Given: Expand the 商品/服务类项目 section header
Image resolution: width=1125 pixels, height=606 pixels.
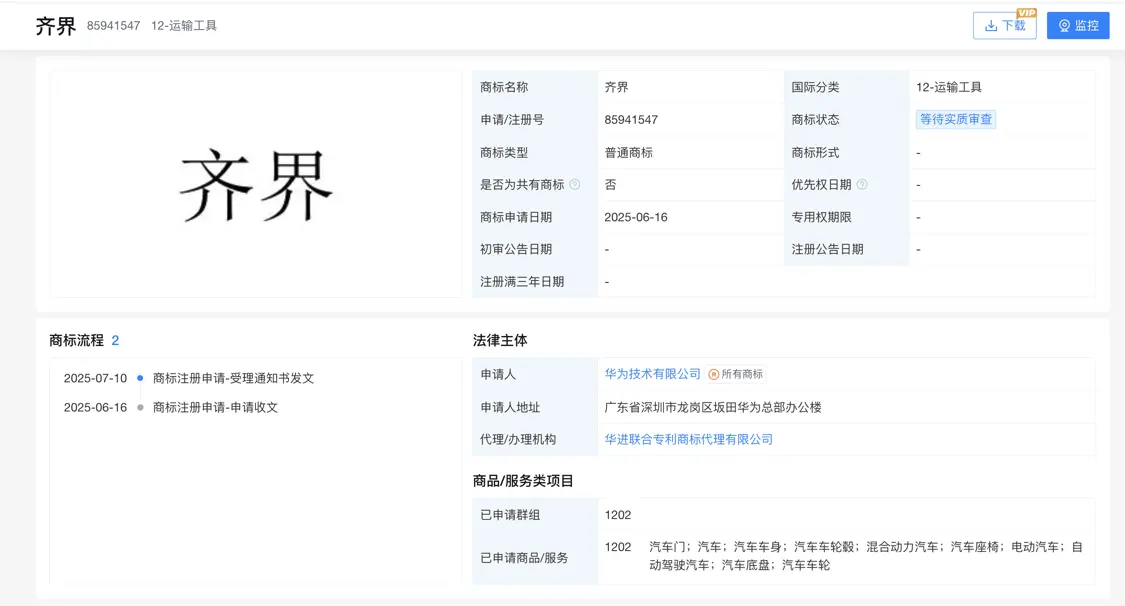Looking at the screenshot, I should click(521, 480).
